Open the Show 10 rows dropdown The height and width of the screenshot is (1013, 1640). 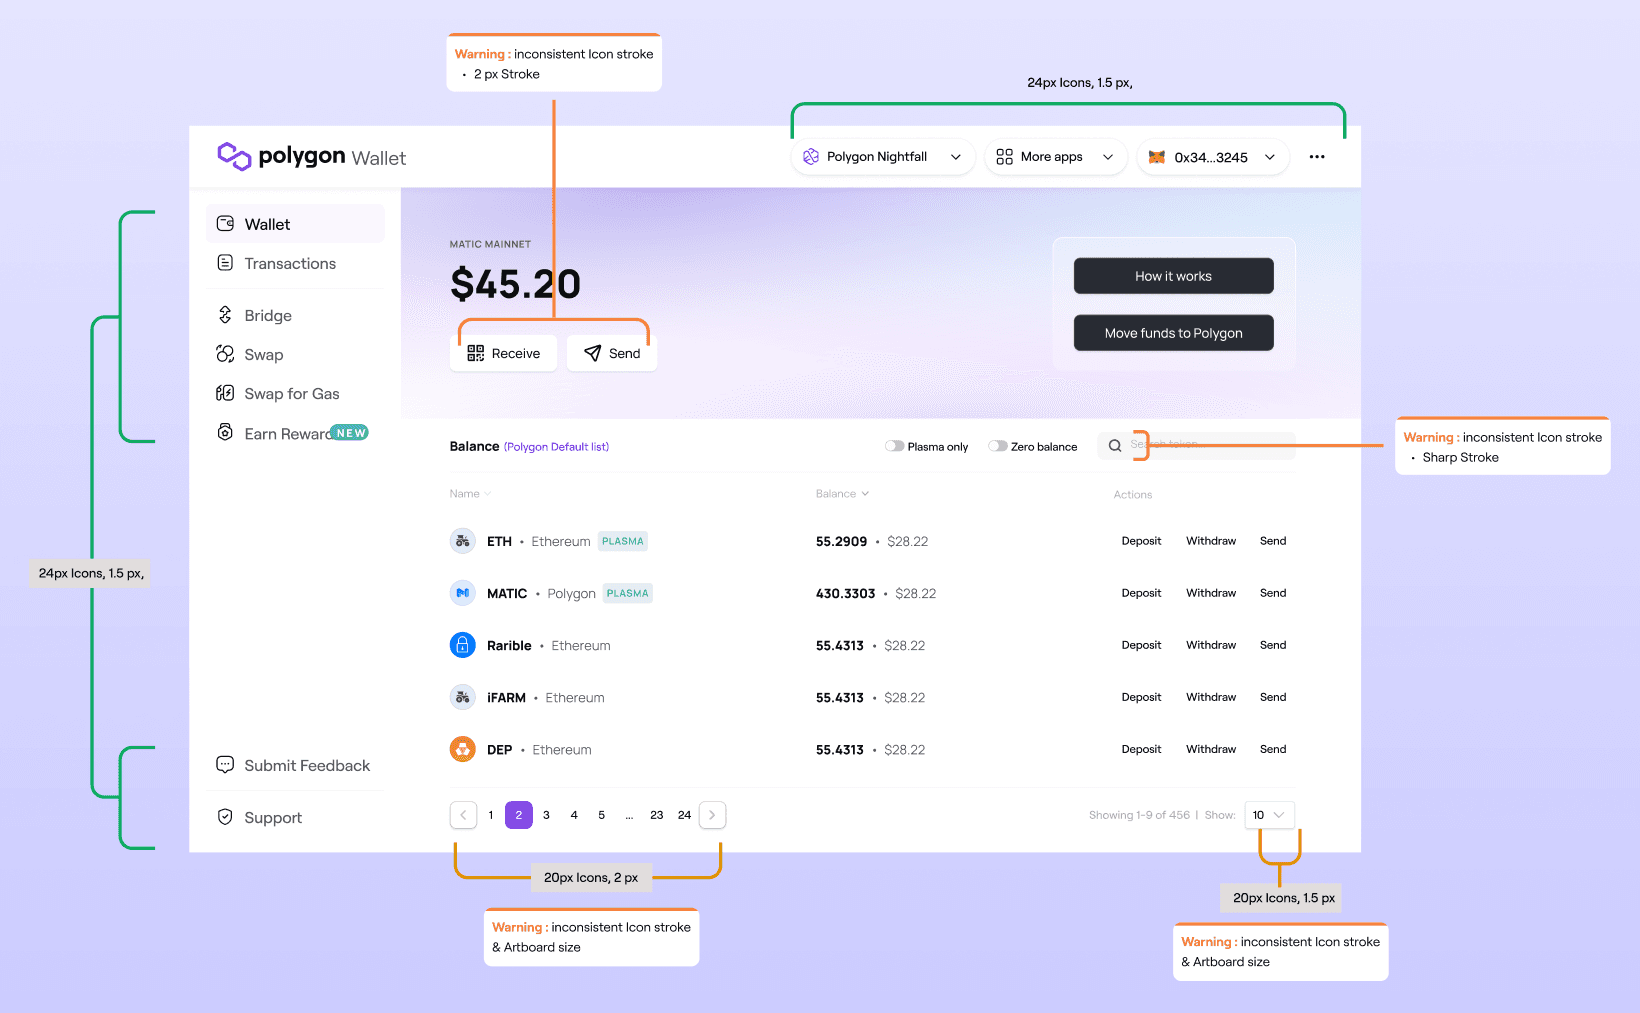pos(1270,815)
